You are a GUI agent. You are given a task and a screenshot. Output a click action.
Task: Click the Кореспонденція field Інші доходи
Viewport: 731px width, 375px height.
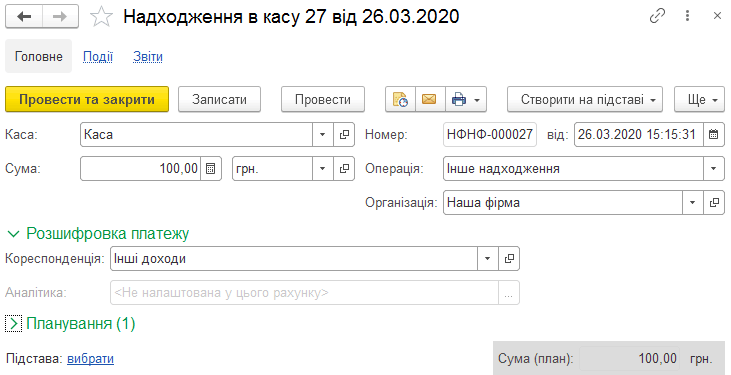coord(294,258)
